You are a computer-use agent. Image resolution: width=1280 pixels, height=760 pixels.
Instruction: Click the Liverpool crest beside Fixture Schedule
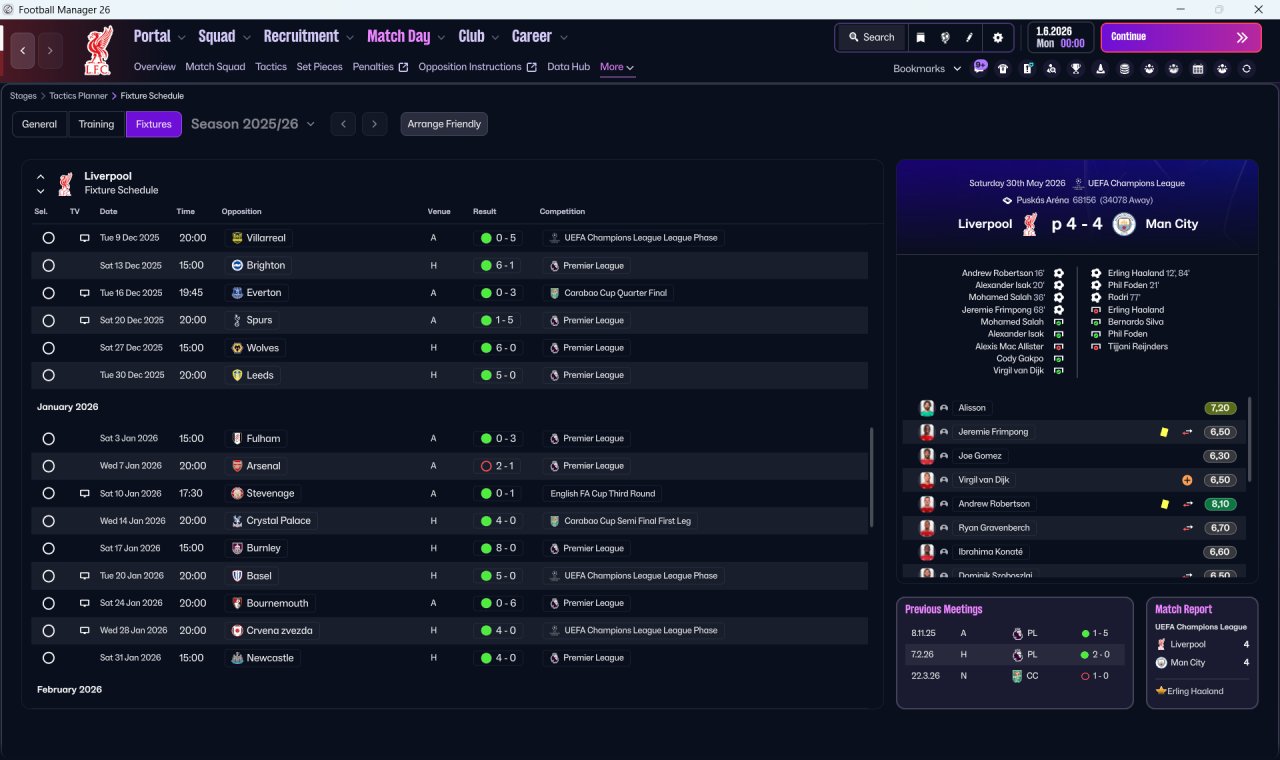click(x=65, y=183)
